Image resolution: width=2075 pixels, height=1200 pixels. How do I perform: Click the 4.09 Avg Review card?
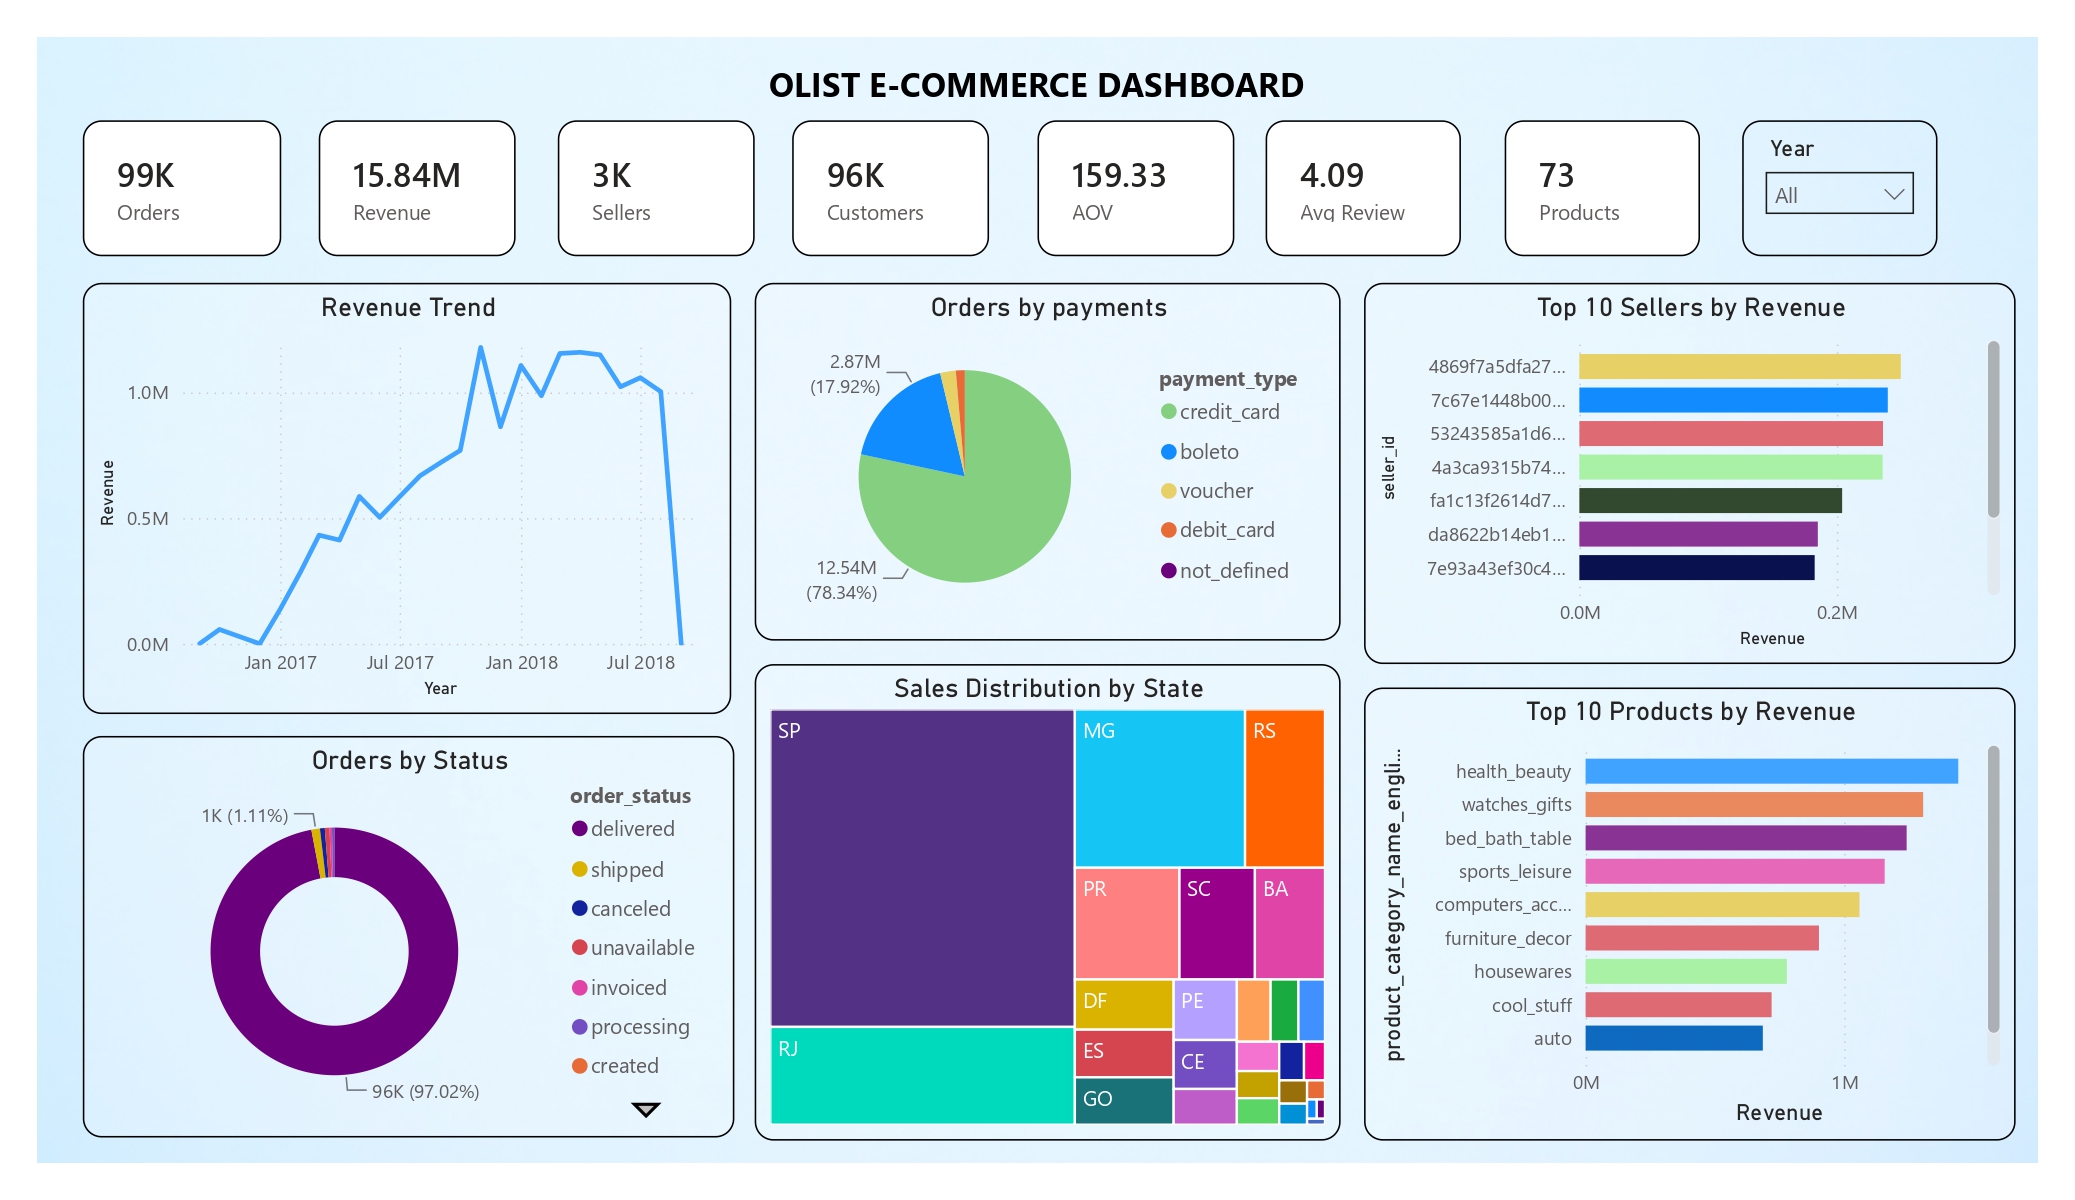1363,188
